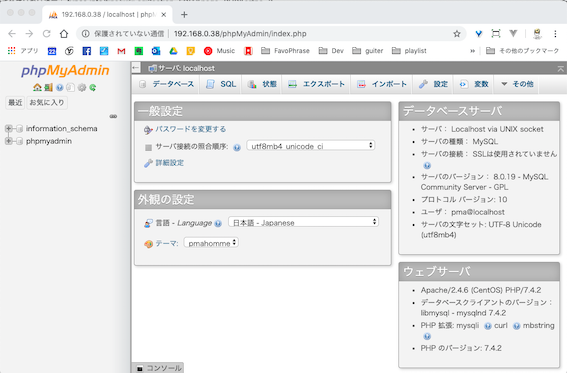The height and width of the screenshot is (373, 567).
Task: Open the 変数 tab
Action: click(474, 84)
